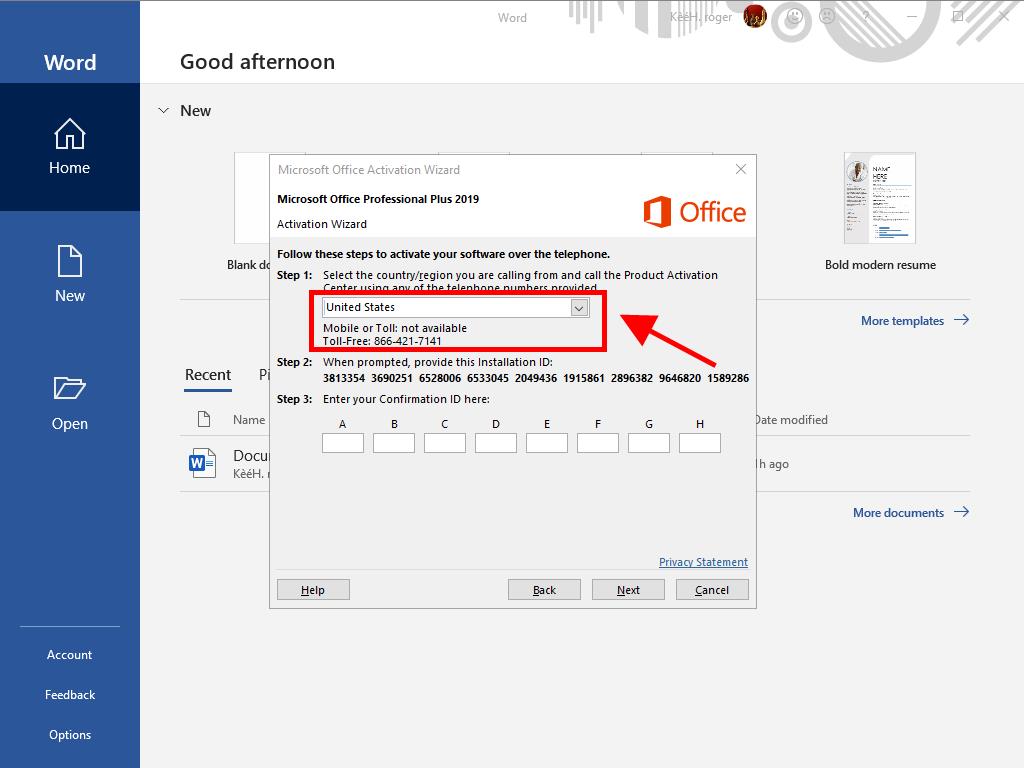Image resolution: width=1024 pixels, height=768 pixels.
Task: Open the Privacy Statement link
Action: 703,562
